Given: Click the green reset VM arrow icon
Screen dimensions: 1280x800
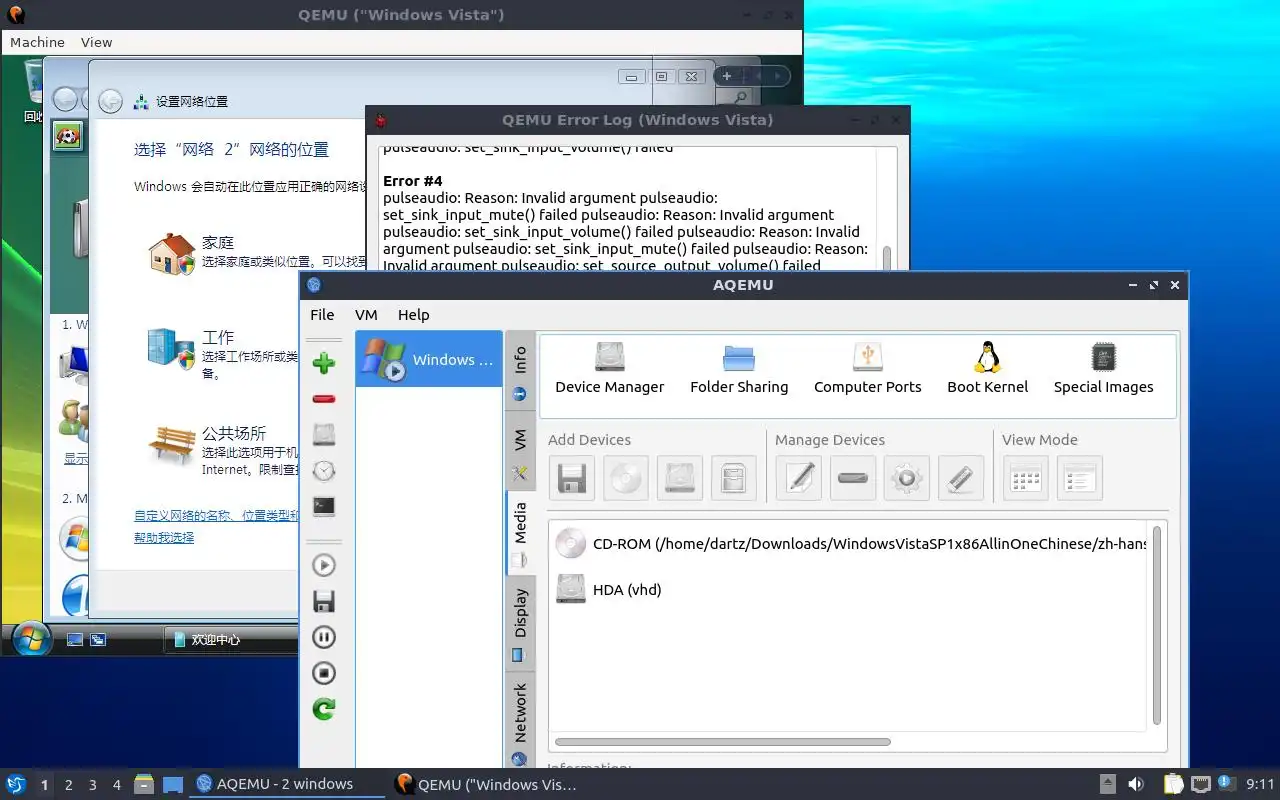Looking at the screenshot, I should click(x=324, y=709).
